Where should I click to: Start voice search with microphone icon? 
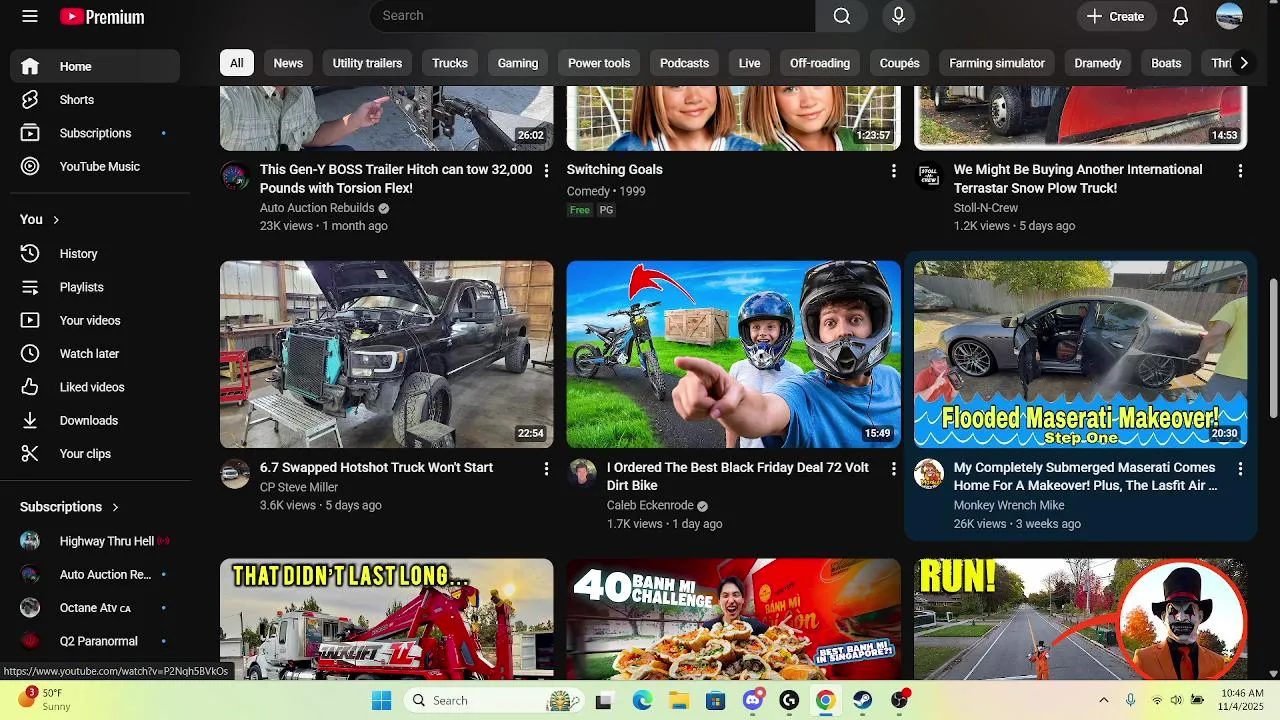pyautogui.click(x=898, y=16)
